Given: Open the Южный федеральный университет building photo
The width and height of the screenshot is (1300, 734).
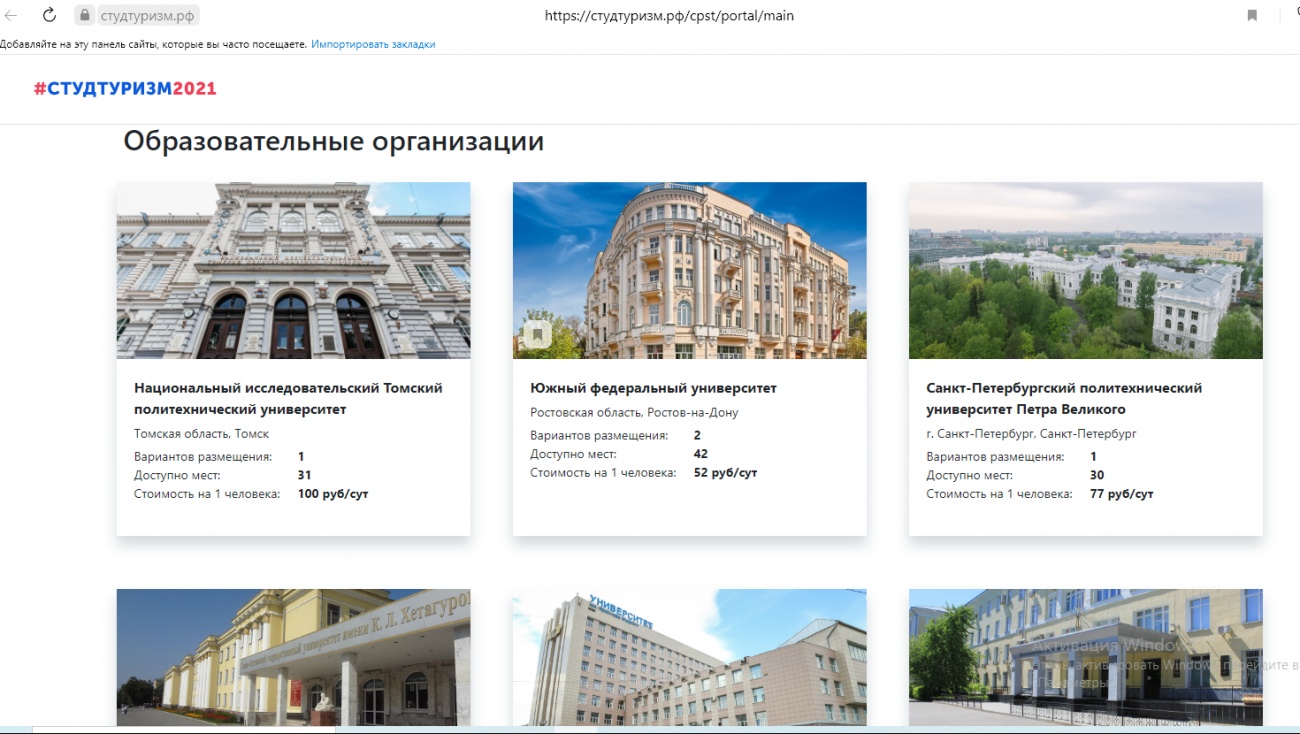Looking at the screenshot, I should [689, 270].
